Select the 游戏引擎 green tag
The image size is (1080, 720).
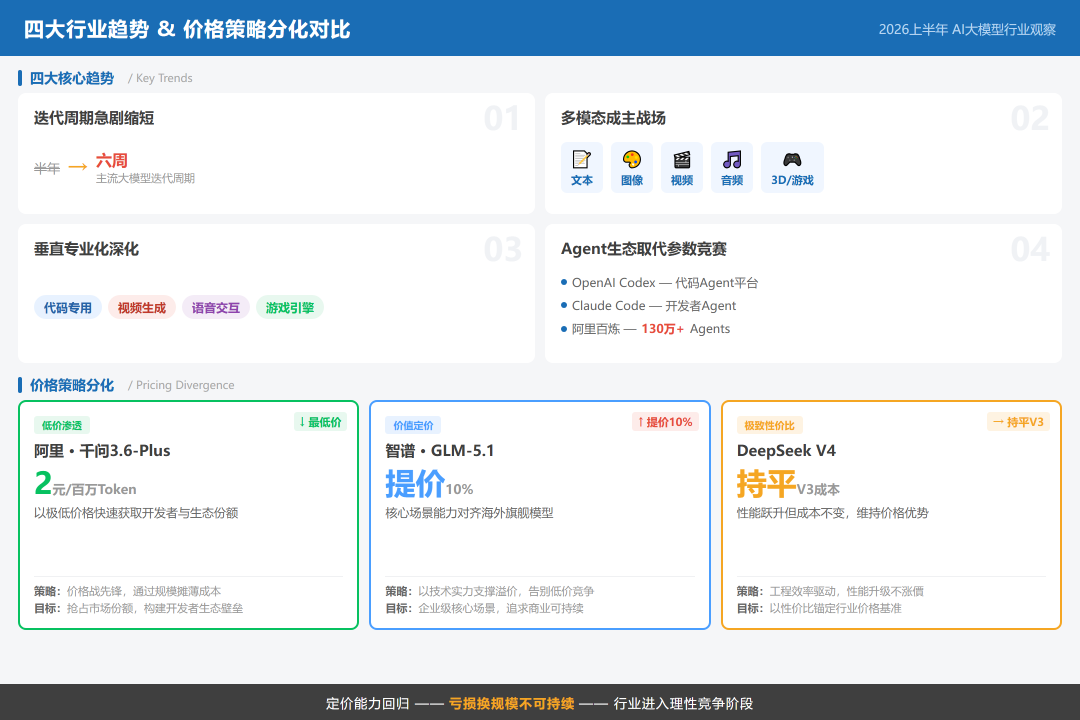tap(289, 307)
